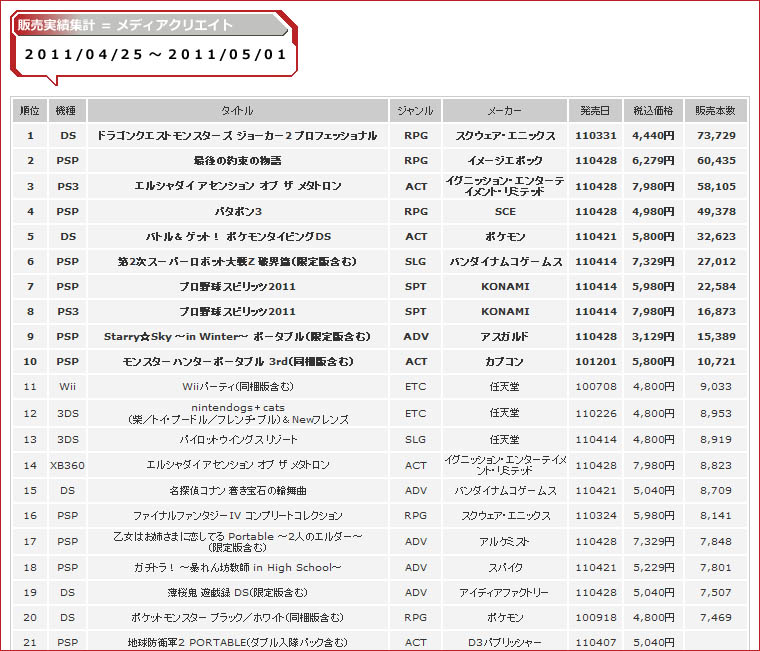Select title Wiiパーティ(同梱版含む)
The width and height of the screenshot is (760, 651).
point(238,387)
